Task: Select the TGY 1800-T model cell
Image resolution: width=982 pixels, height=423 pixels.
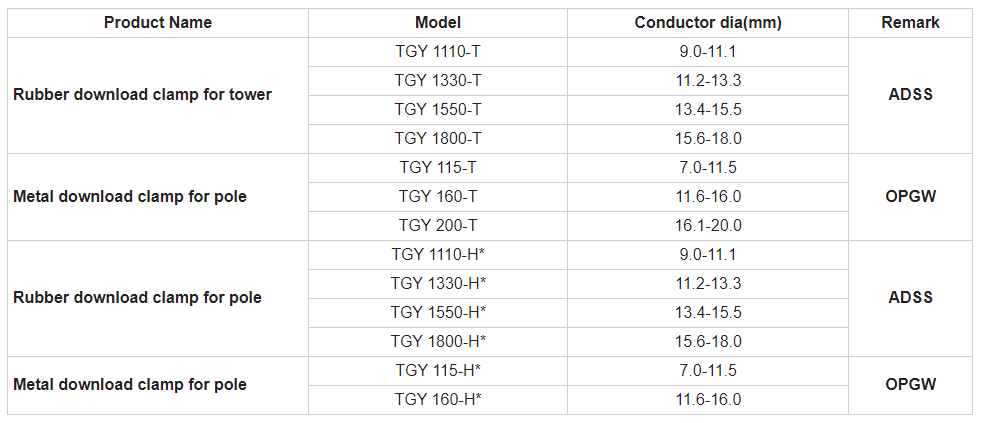Action: point(438,138)
